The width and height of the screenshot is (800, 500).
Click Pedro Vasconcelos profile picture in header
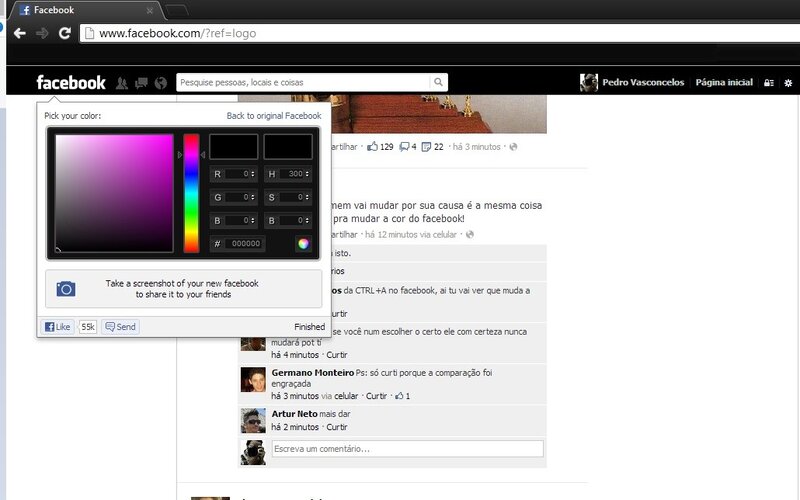[589, 82]
